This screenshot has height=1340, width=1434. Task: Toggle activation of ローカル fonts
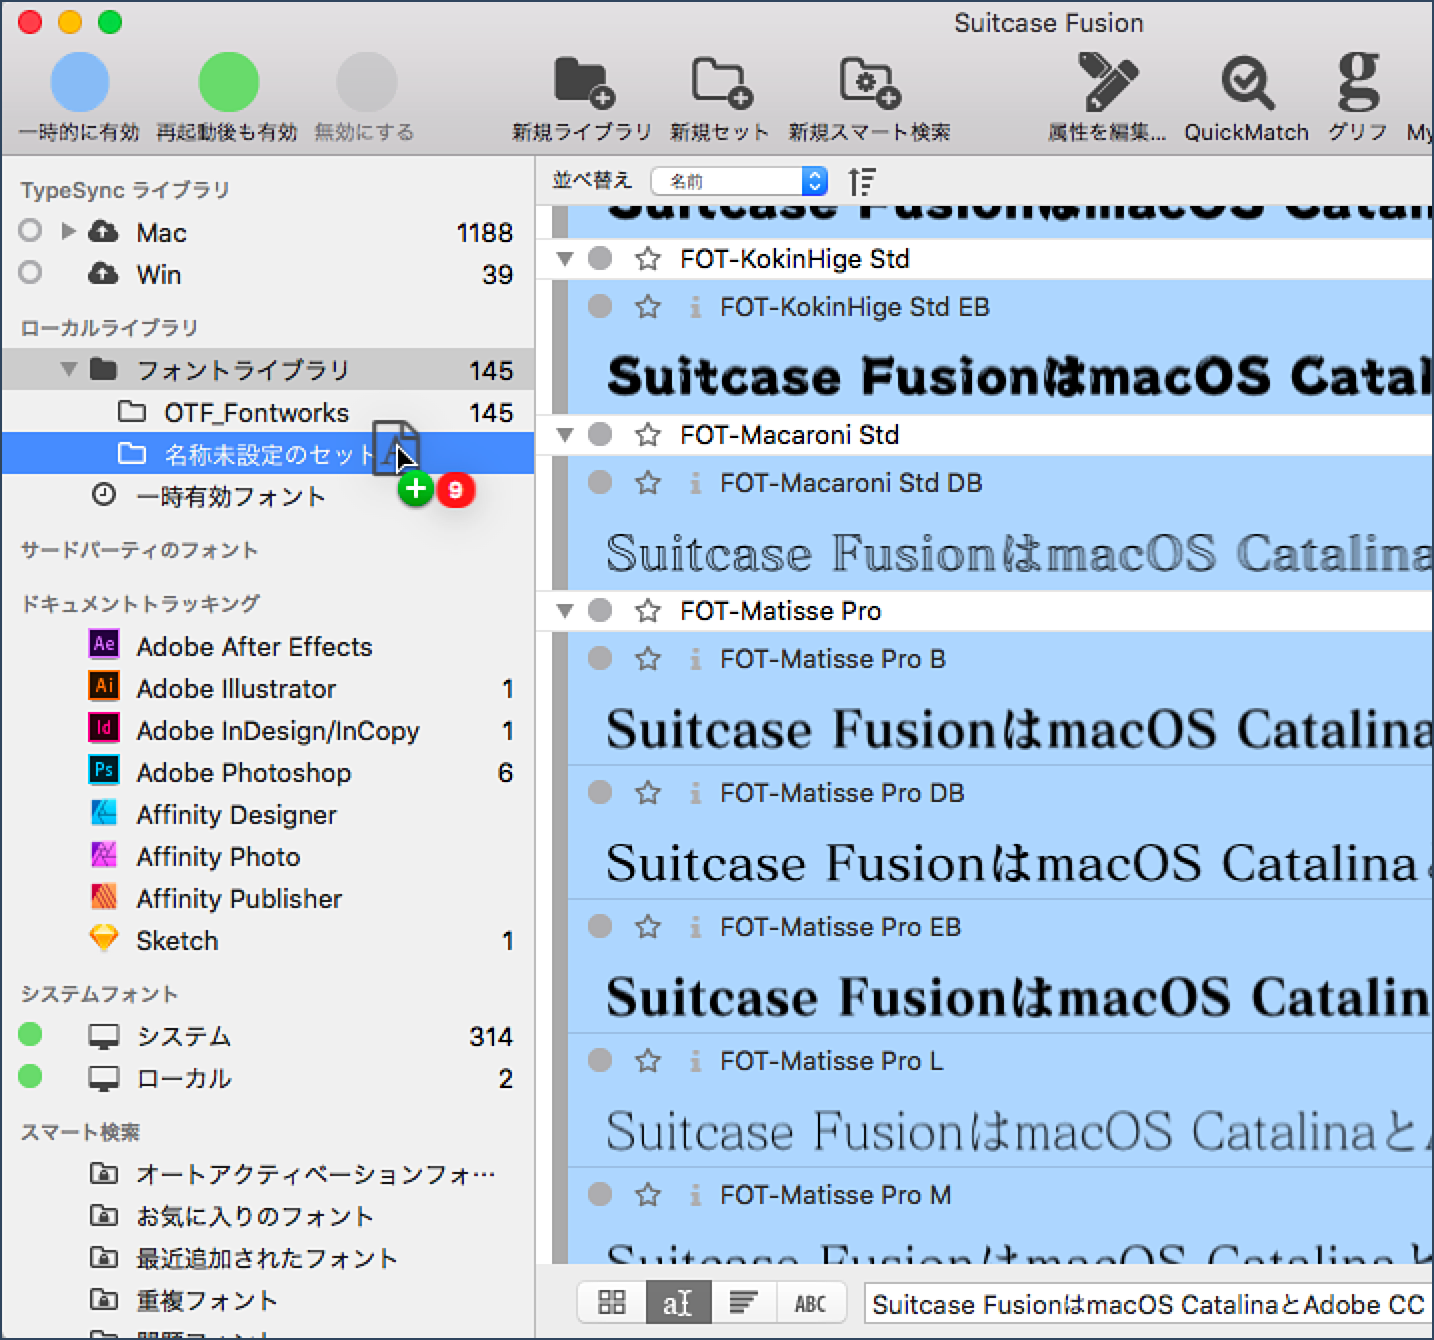(31, 1076)
